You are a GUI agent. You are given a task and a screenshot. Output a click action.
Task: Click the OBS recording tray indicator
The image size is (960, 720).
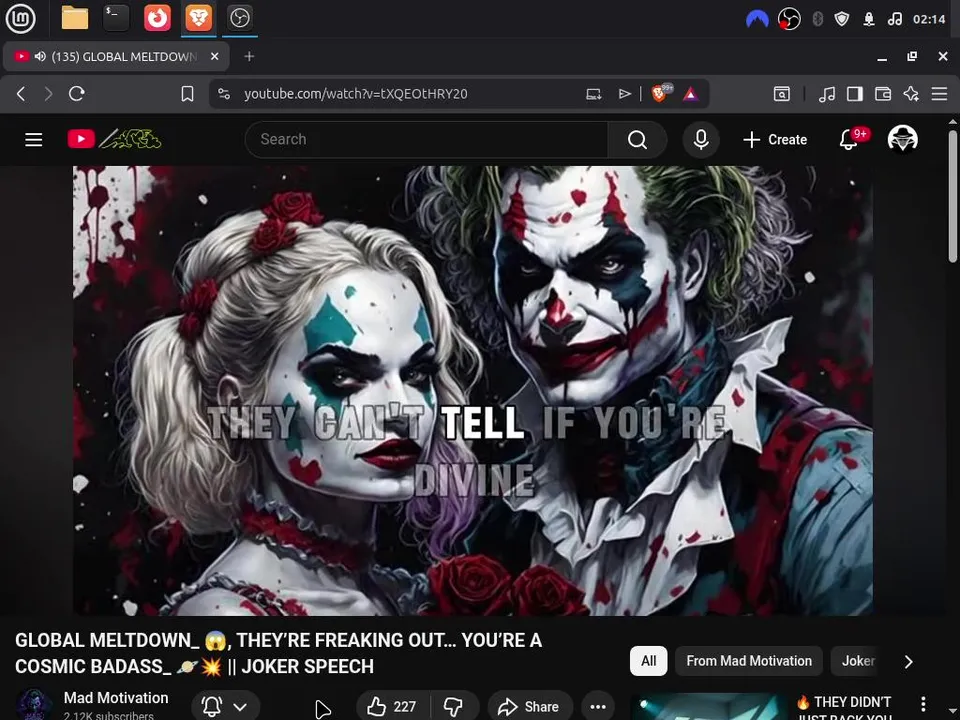789,20
